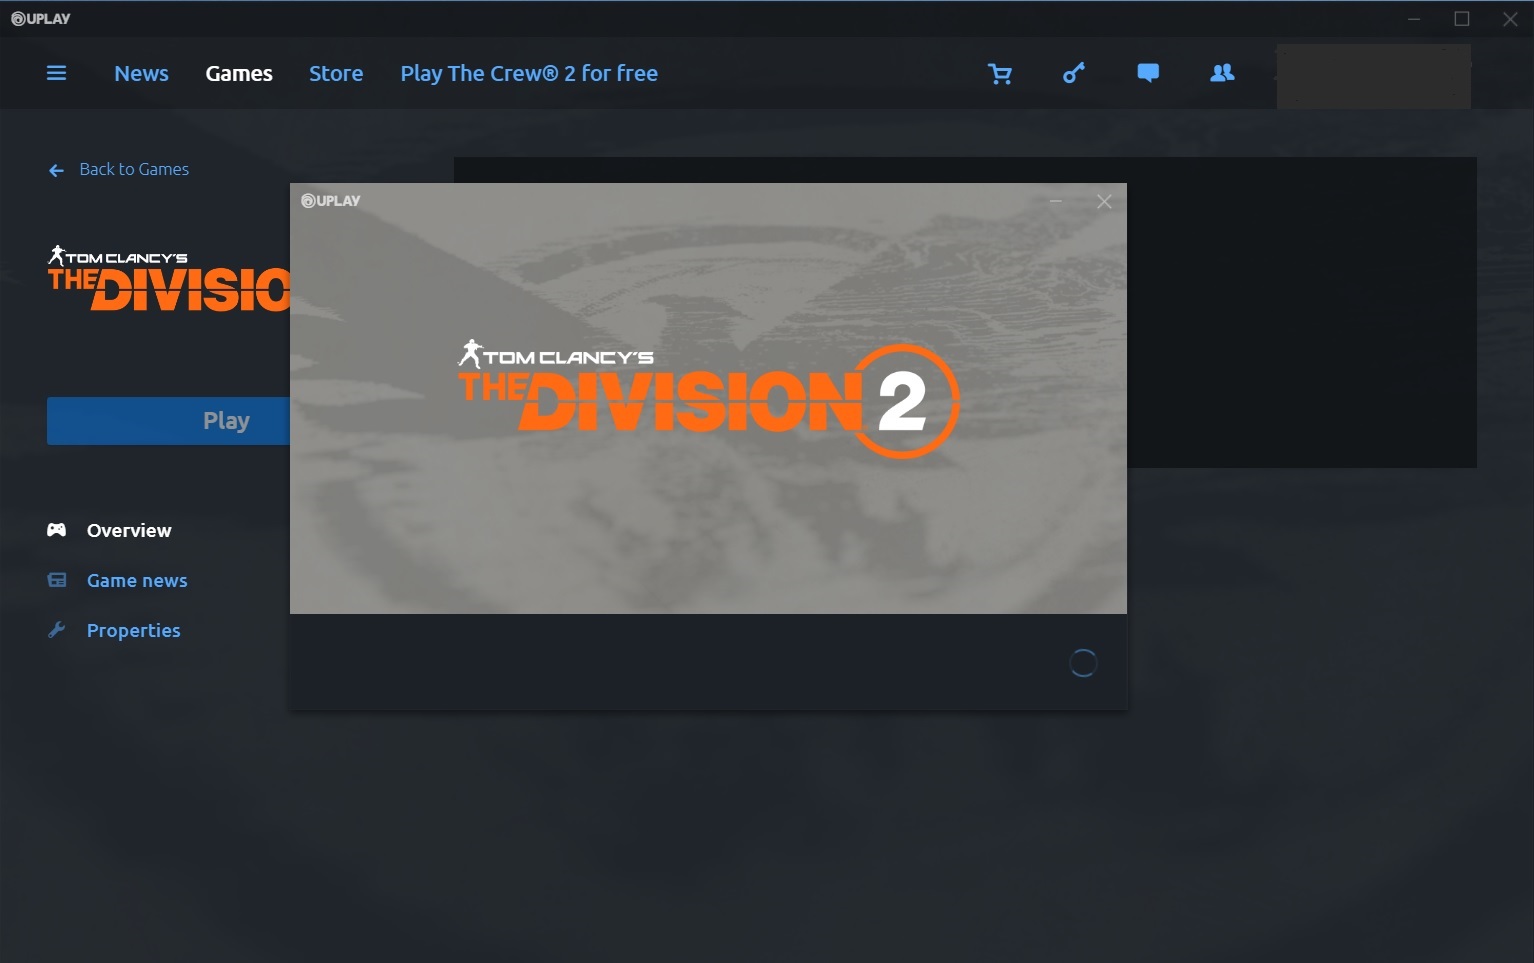The image size is (1534, 963).
Task: Open the user account area
Action: coord(1373,75)
